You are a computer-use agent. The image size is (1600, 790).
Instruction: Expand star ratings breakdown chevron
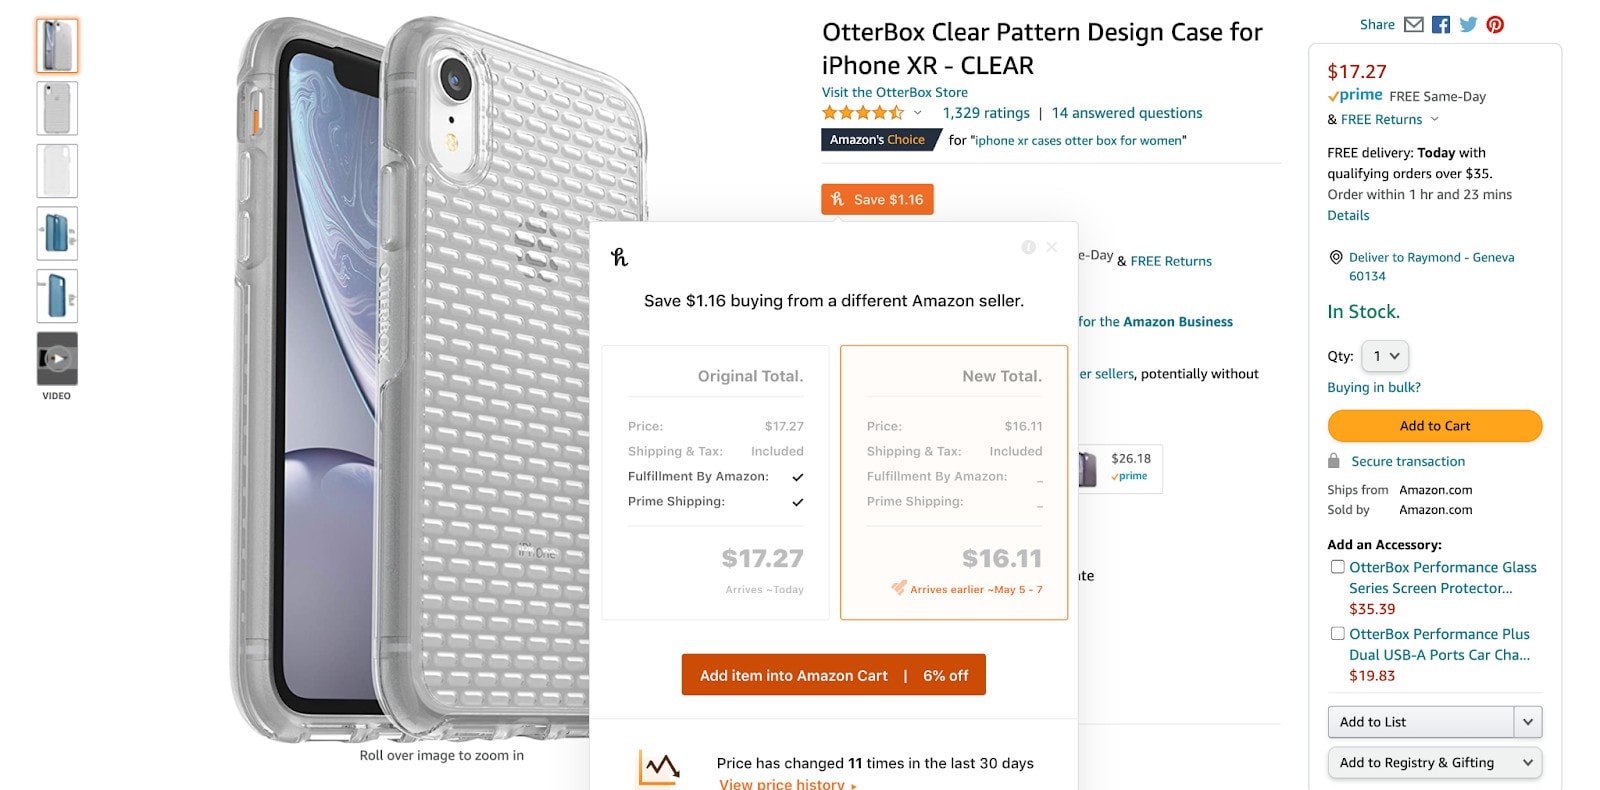(917, 113)
